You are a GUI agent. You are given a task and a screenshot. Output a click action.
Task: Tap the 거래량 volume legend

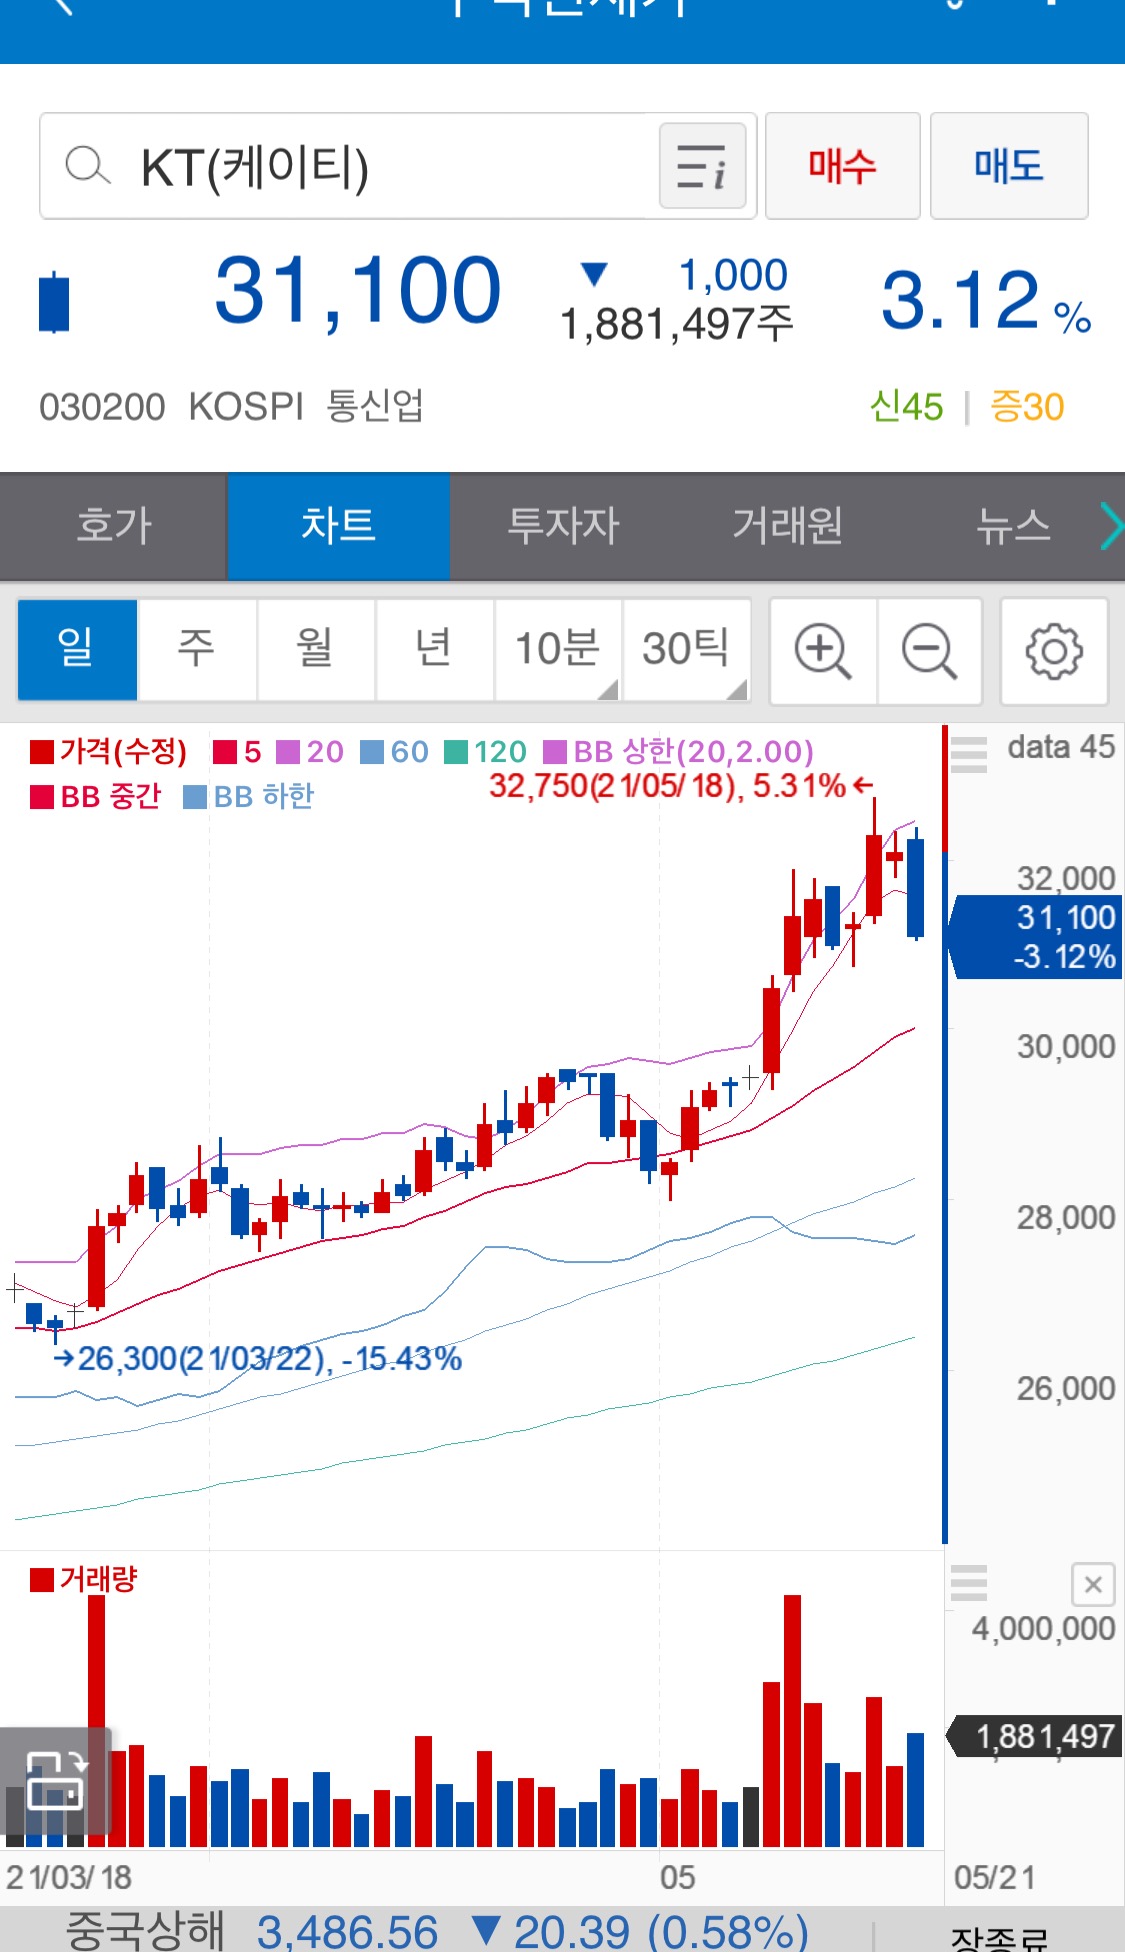tap(84, 1580)
